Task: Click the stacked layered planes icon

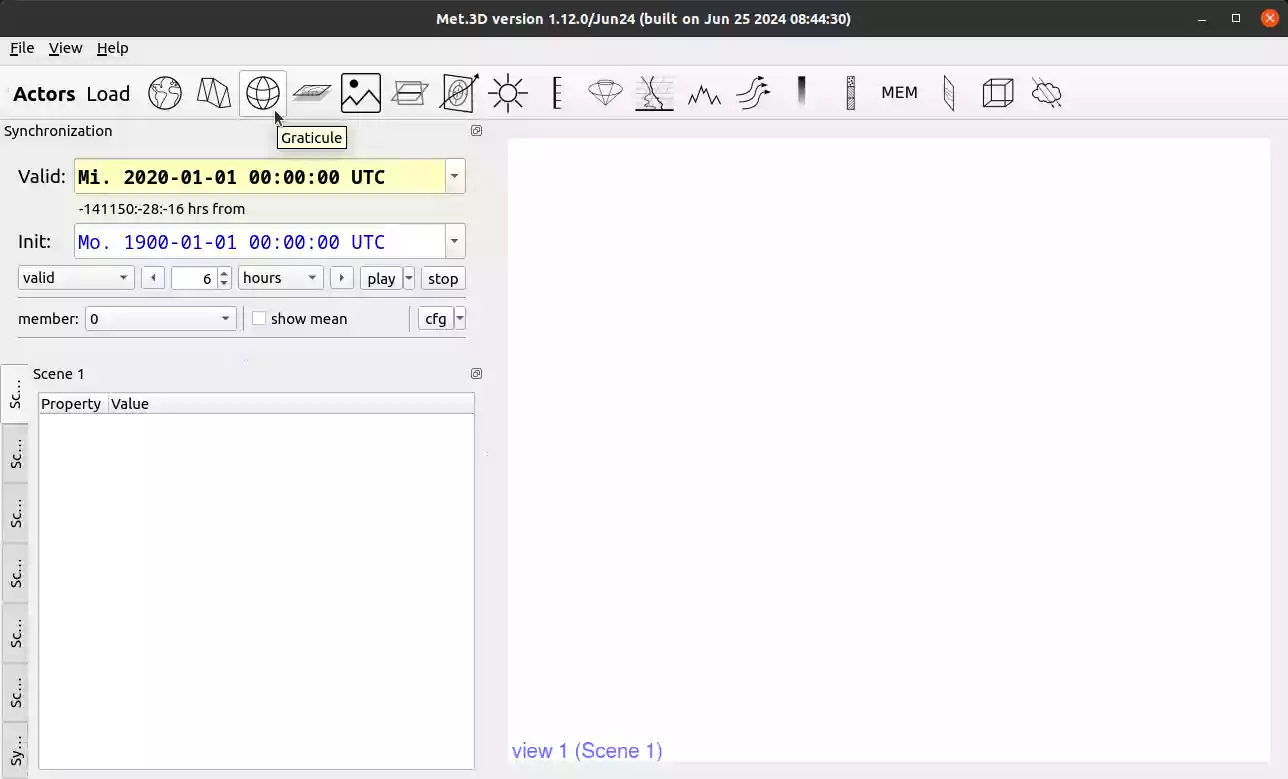Action: click(x=410, y=94)
